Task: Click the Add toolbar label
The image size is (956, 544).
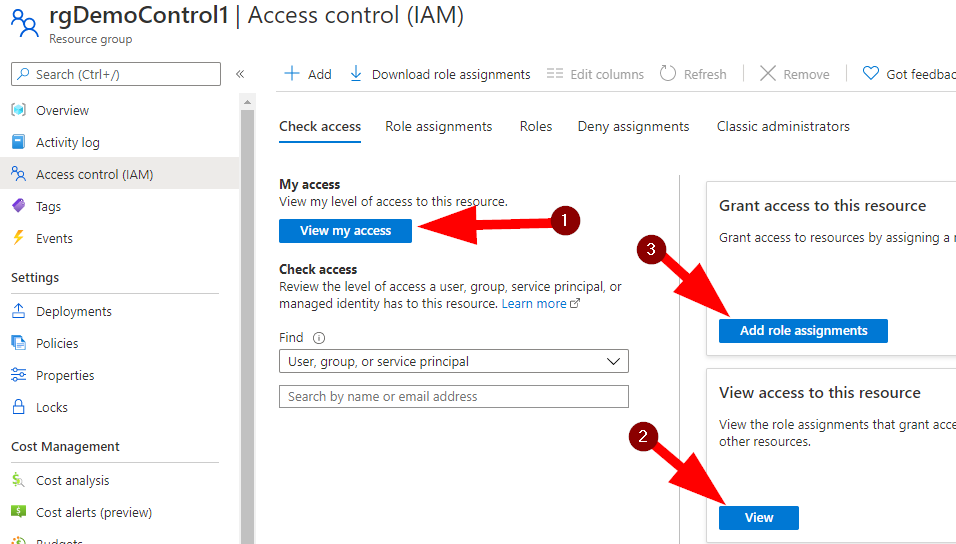Action: 319,74
